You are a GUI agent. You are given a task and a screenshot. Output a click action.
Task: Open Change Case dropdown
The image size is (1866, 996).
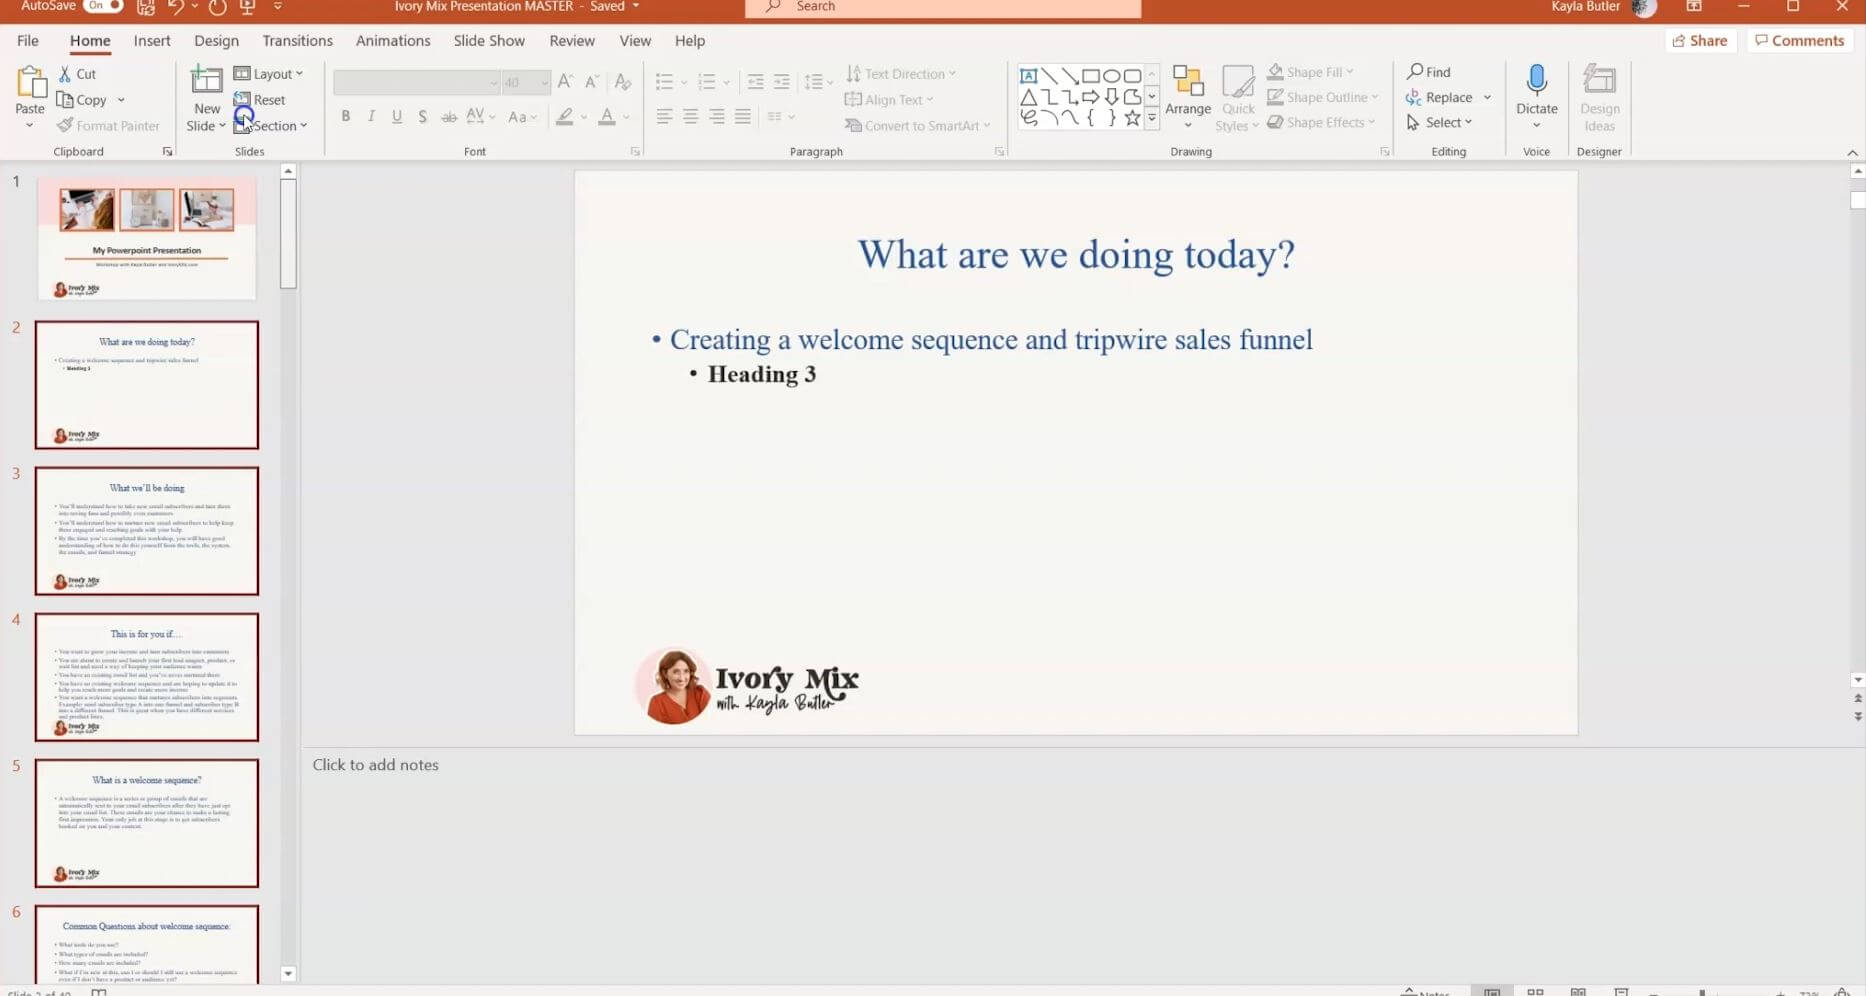pyautogui.click(x=522, y=117)
